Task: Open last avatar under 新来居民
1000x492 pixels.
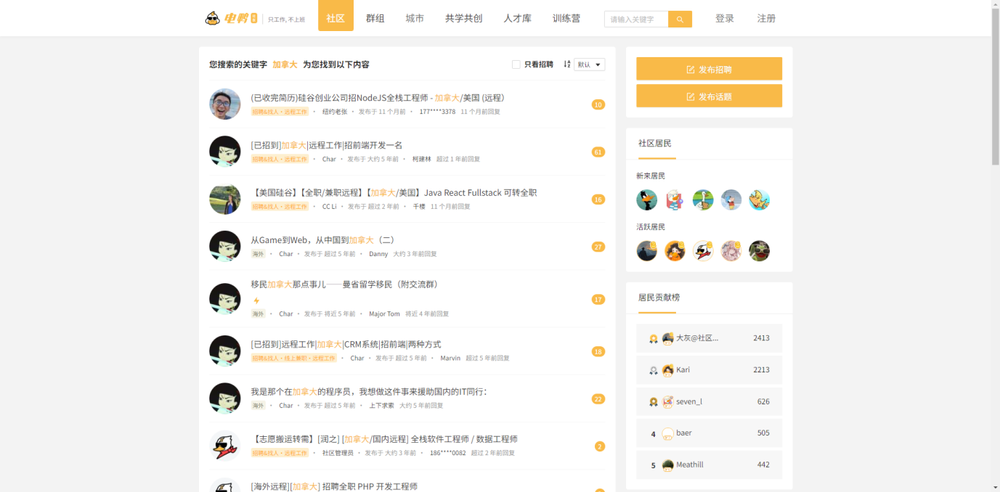Action: pyautogui.click(x=759, y=200)
